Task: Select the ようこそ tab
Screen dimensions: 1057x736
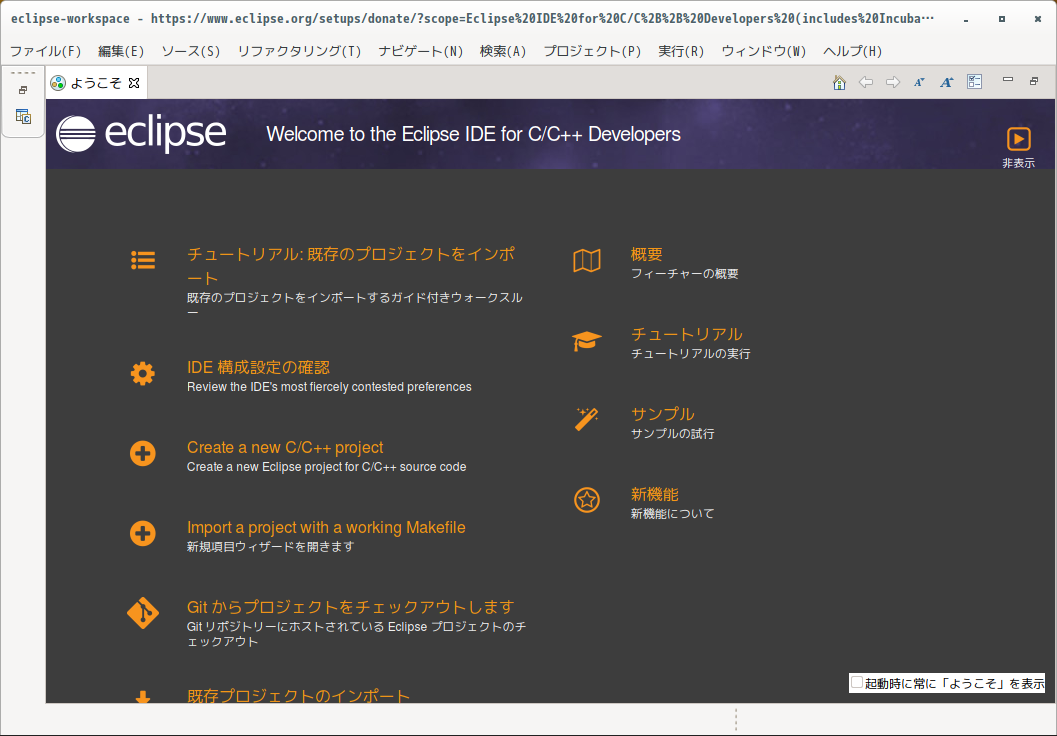Action: point(96,83)
